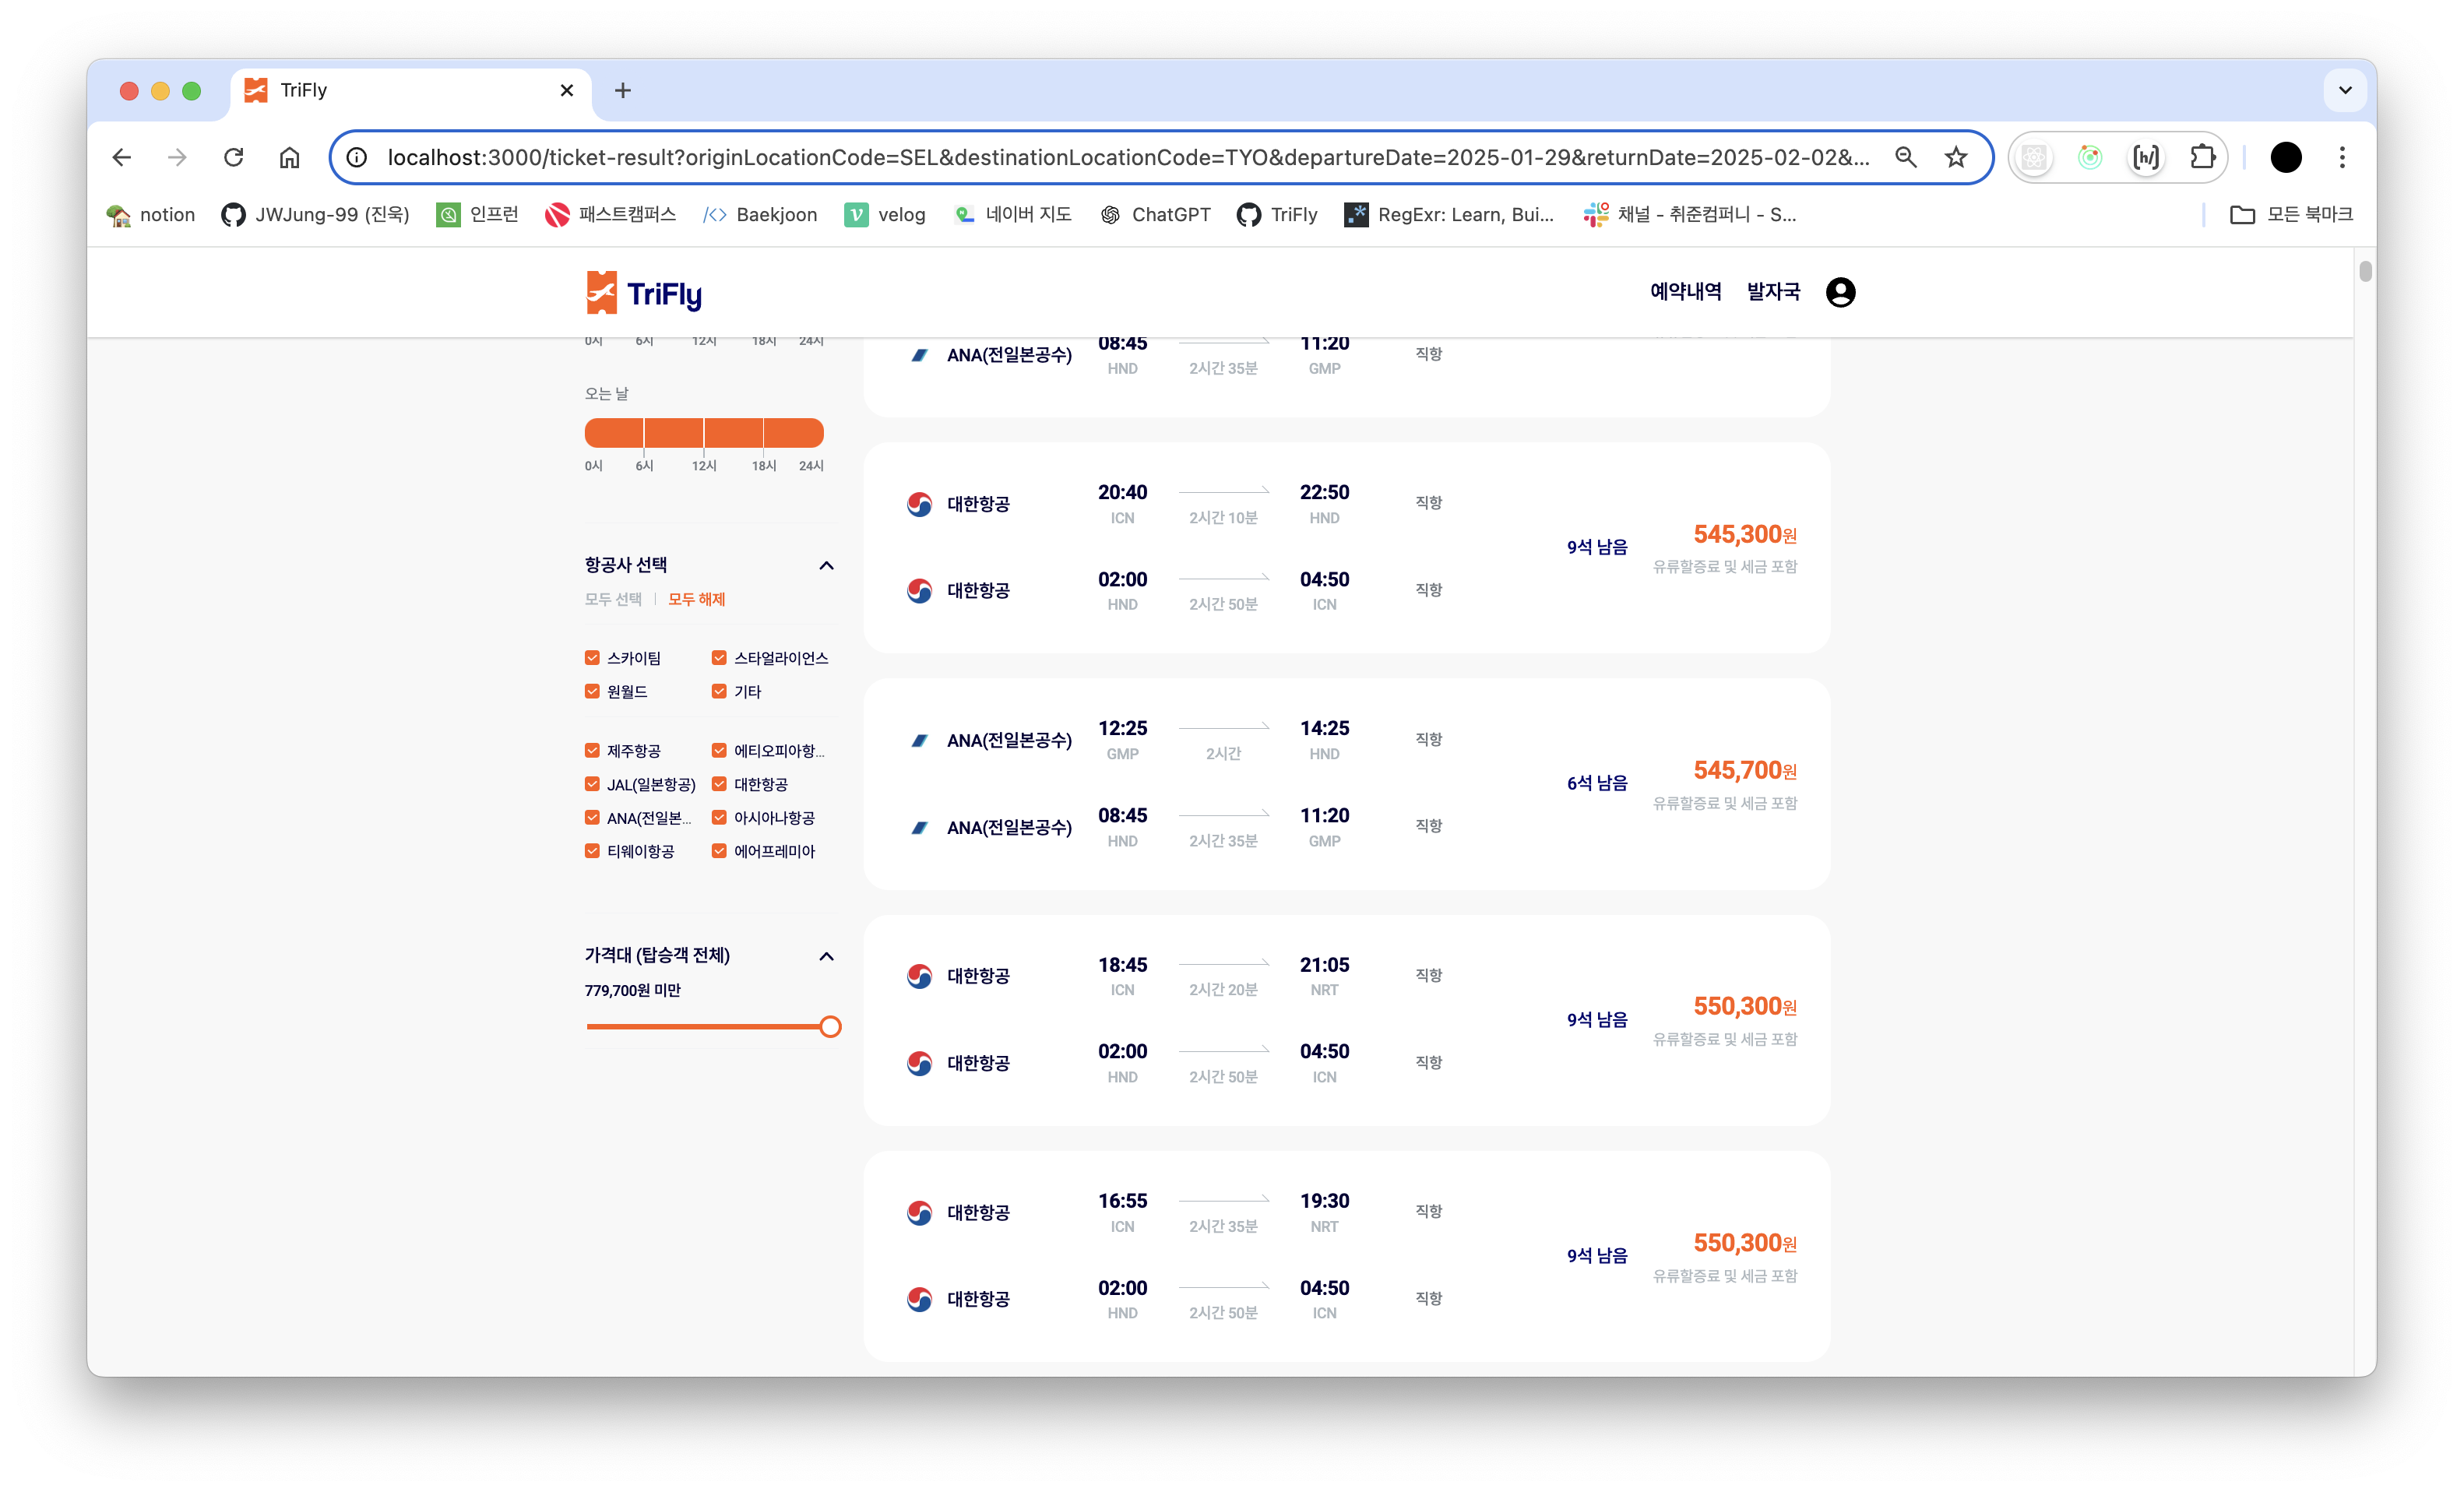
Task: Go to 예약내역 menu
Action: pyautogui.click(x=1685, y=291)
